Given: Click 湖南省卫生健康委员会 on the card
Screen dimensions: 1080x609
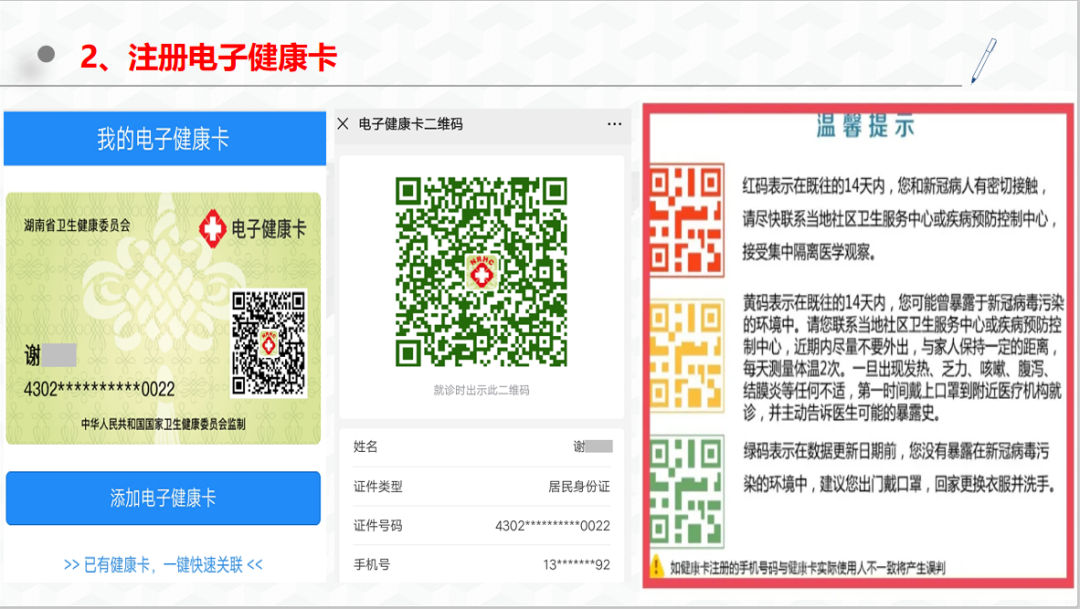Looking at the screenshot, I should coord(77,225).
